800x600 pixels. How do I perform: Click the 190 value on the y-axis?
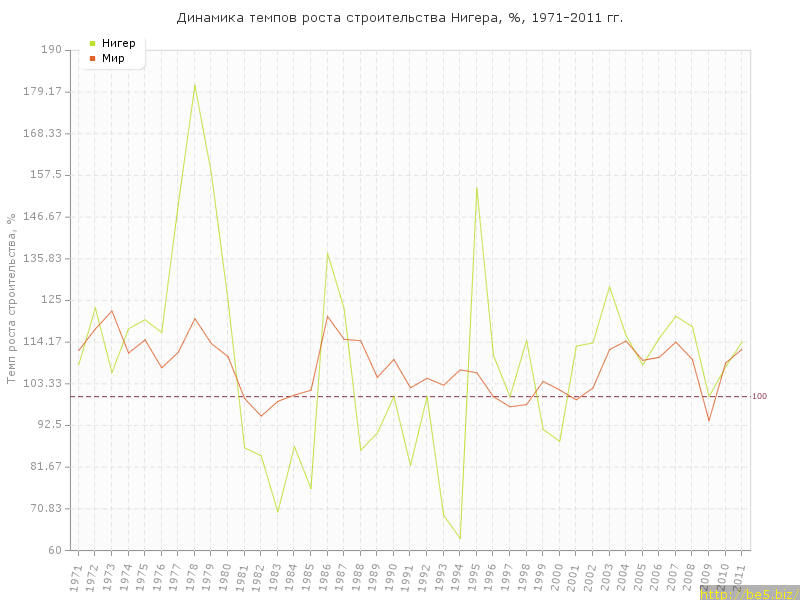[x=50, y=50]
